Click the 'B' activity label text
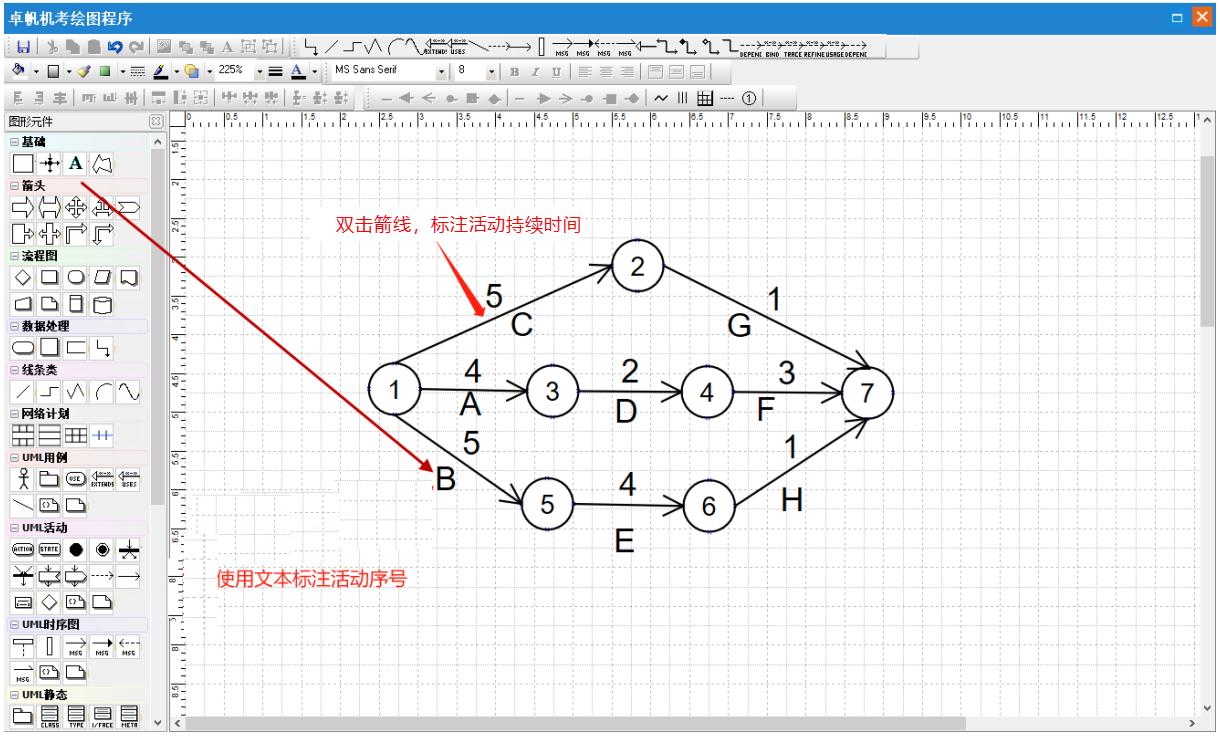 pyautogui.click(x=446, y=480)
